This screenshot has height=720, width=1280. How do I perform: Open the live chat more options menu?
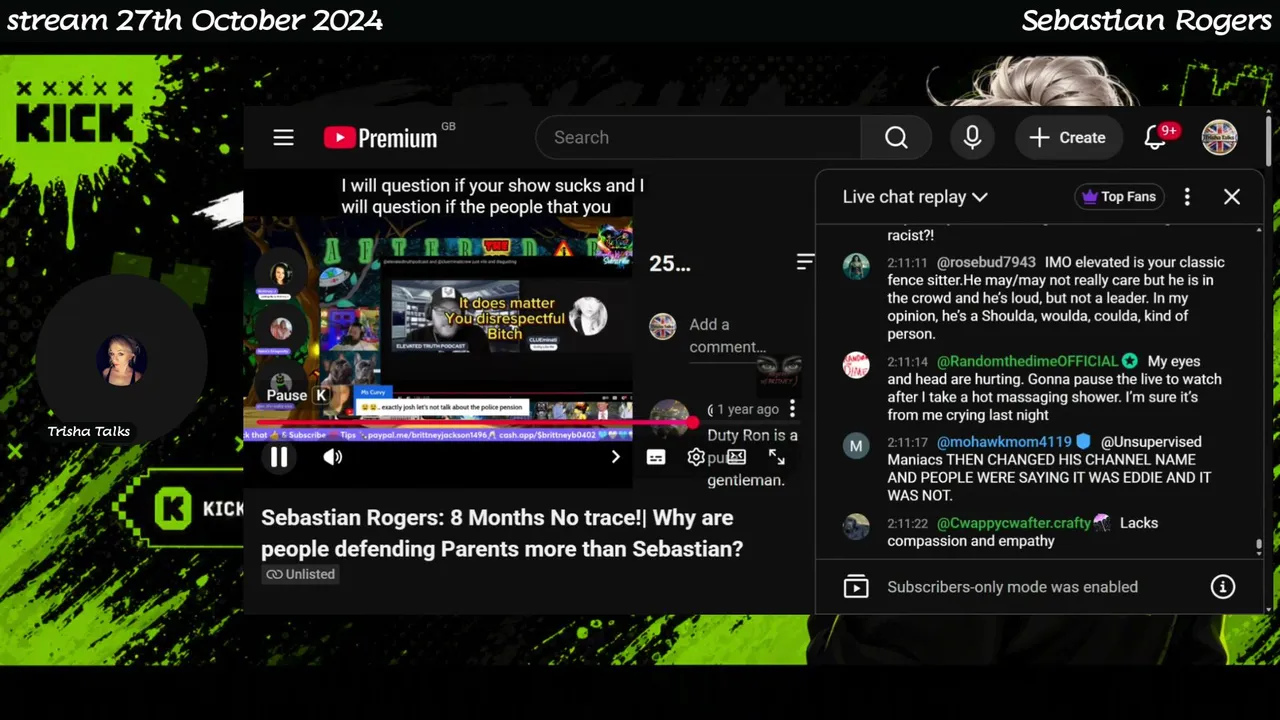1187,197
